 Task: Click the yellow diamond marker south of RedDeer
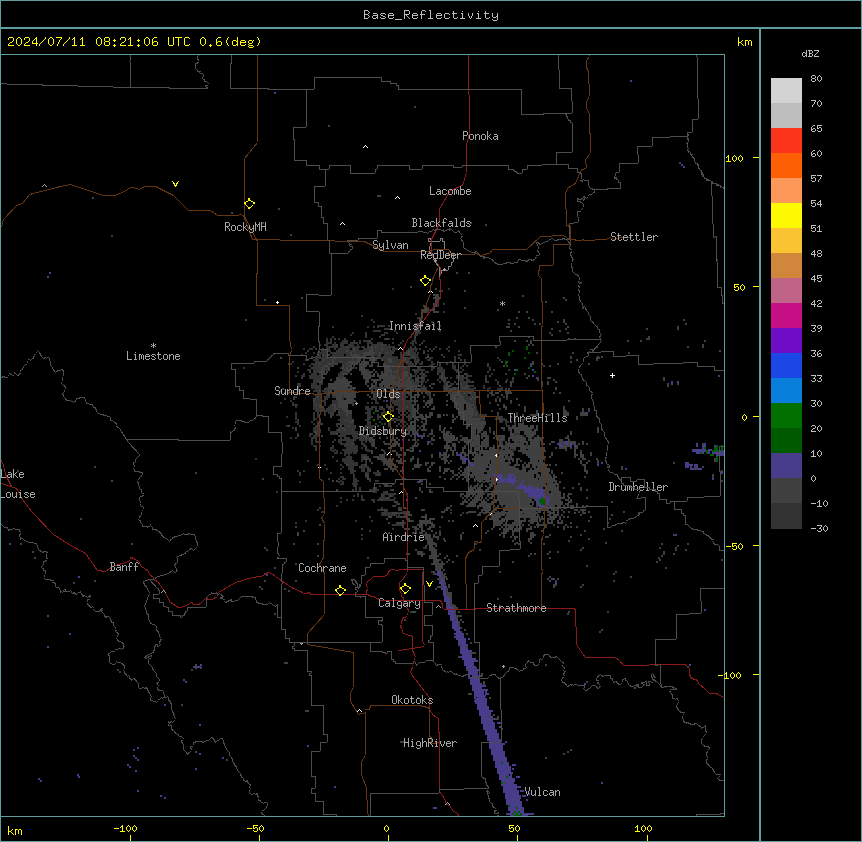click(425, 281)
